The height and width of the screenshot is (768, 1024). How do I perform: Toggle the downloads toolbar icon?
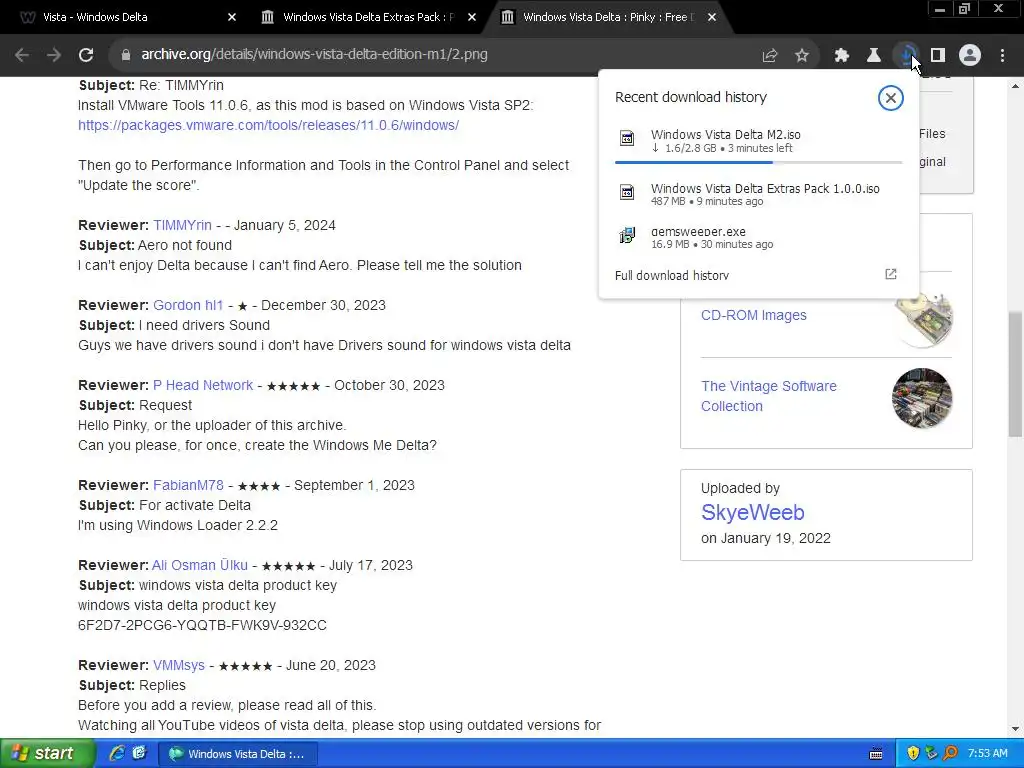coord(906,56)
